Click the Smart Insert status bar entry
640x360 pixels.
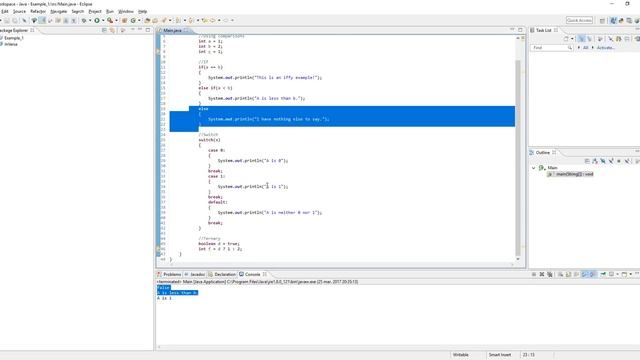click(500, 355)
